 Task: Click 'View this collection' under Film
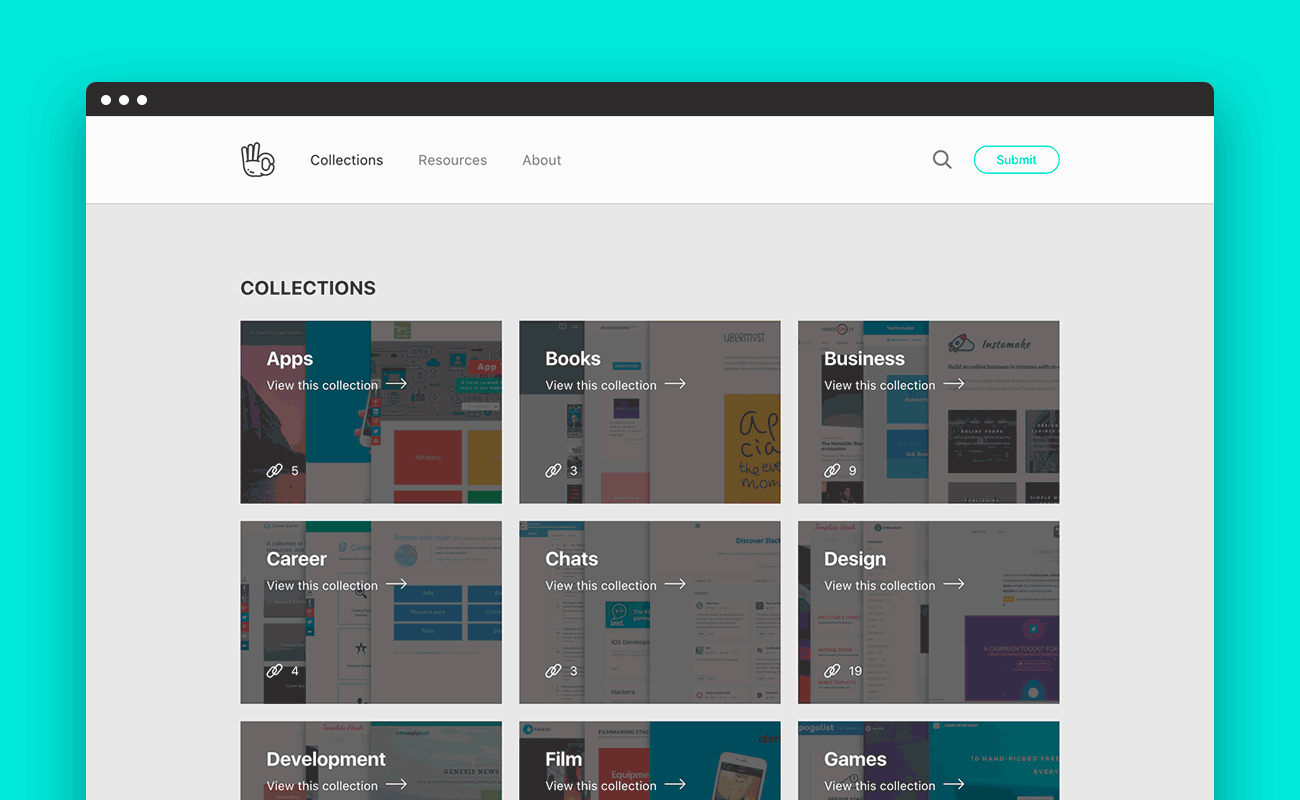coord(601,786)
